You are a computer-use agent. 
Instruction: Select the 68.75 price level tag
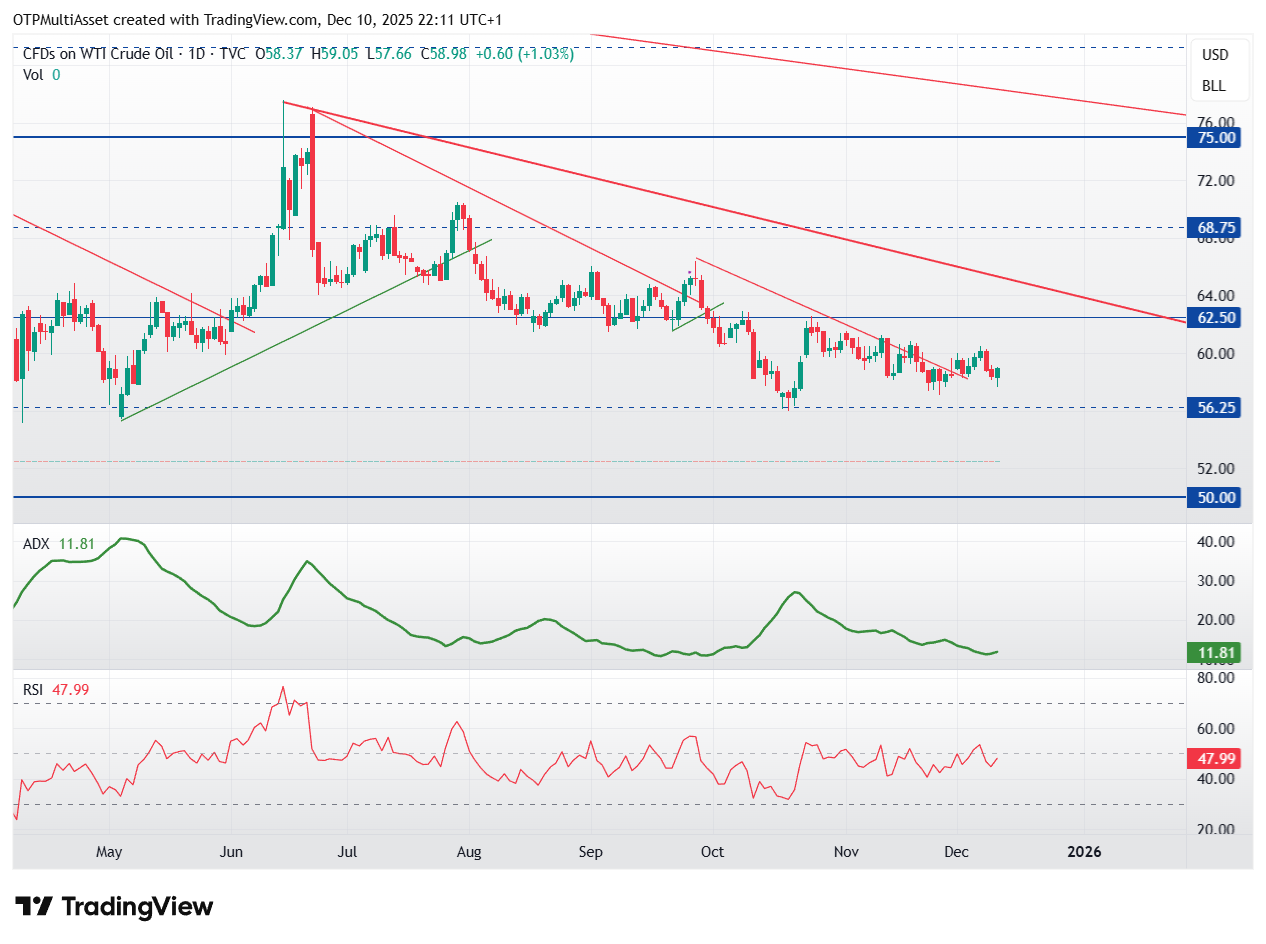1214,228
